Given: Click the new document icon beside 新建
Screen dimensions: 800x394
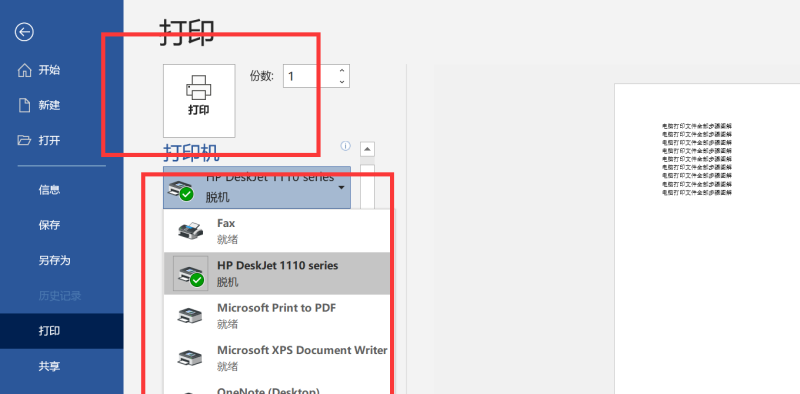Looking at the screenshot, I should 24,105.
